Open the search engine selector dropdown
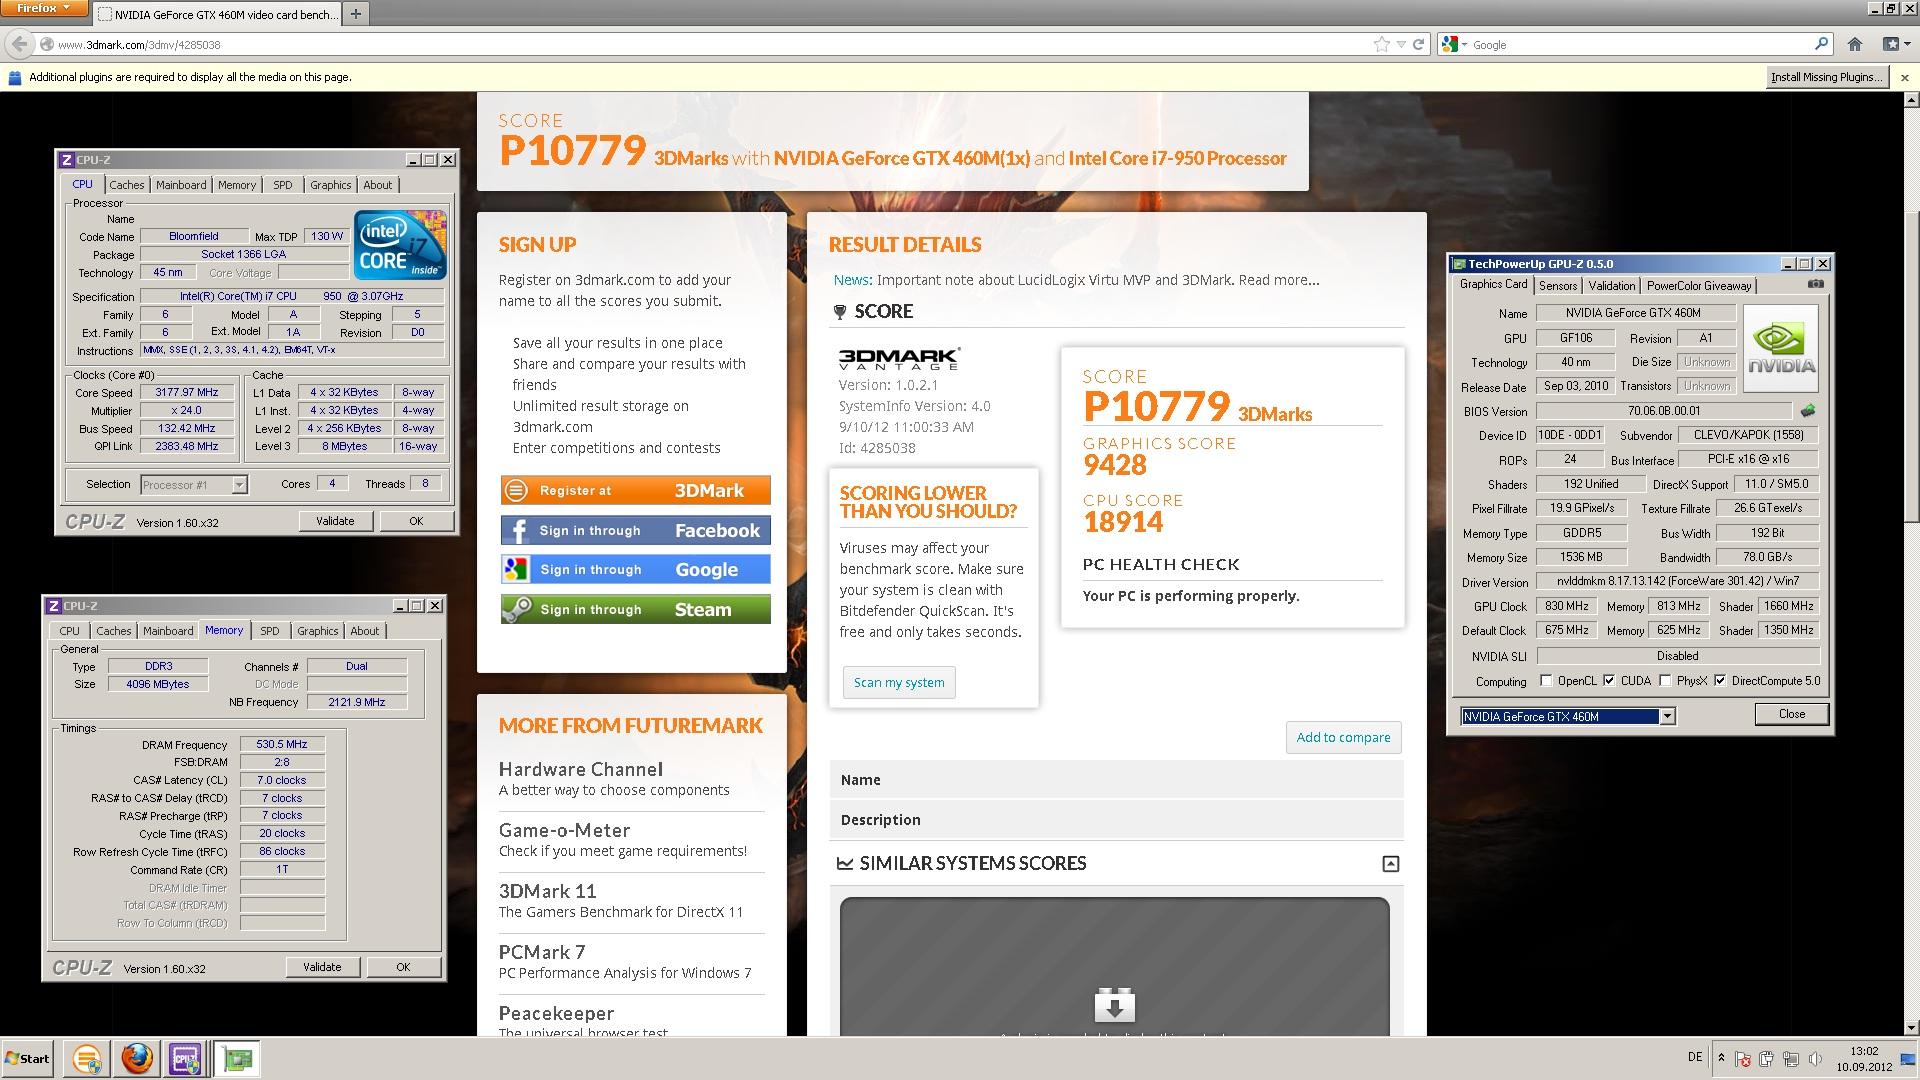1920x1080 pixels. point(1455,44)
